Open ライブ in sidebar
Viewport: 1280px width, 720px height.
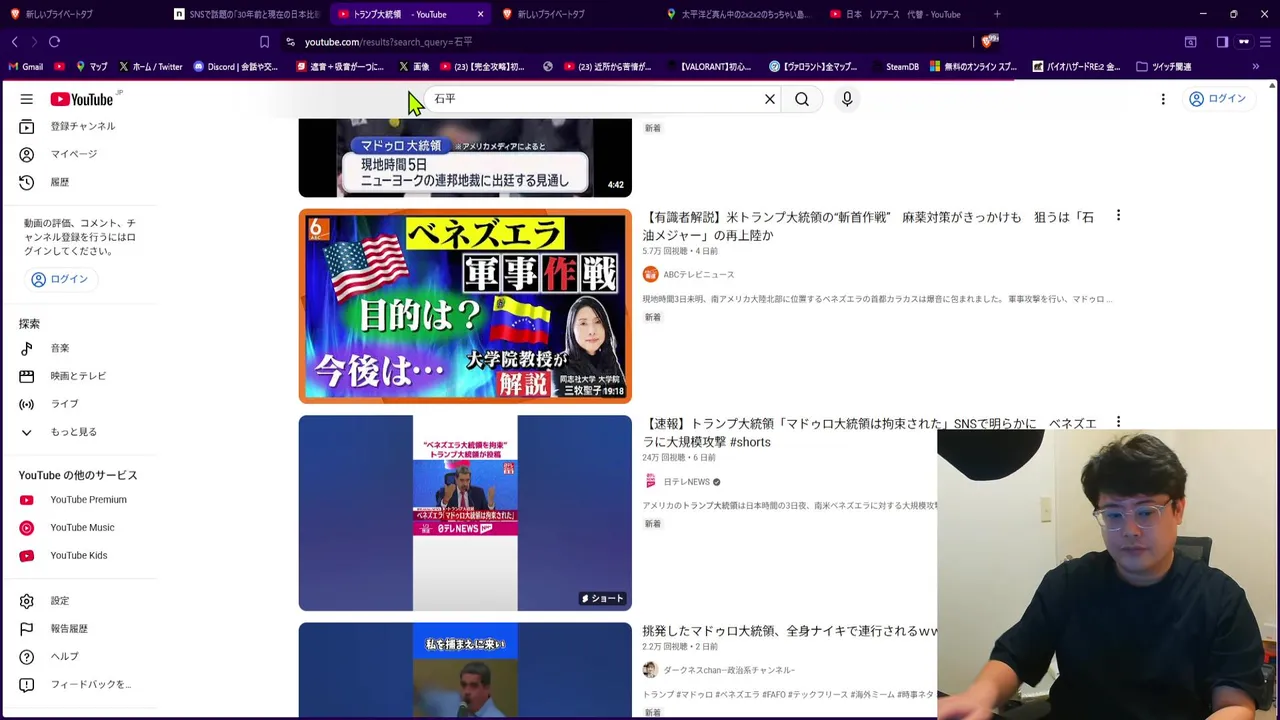tap(80, 404)
